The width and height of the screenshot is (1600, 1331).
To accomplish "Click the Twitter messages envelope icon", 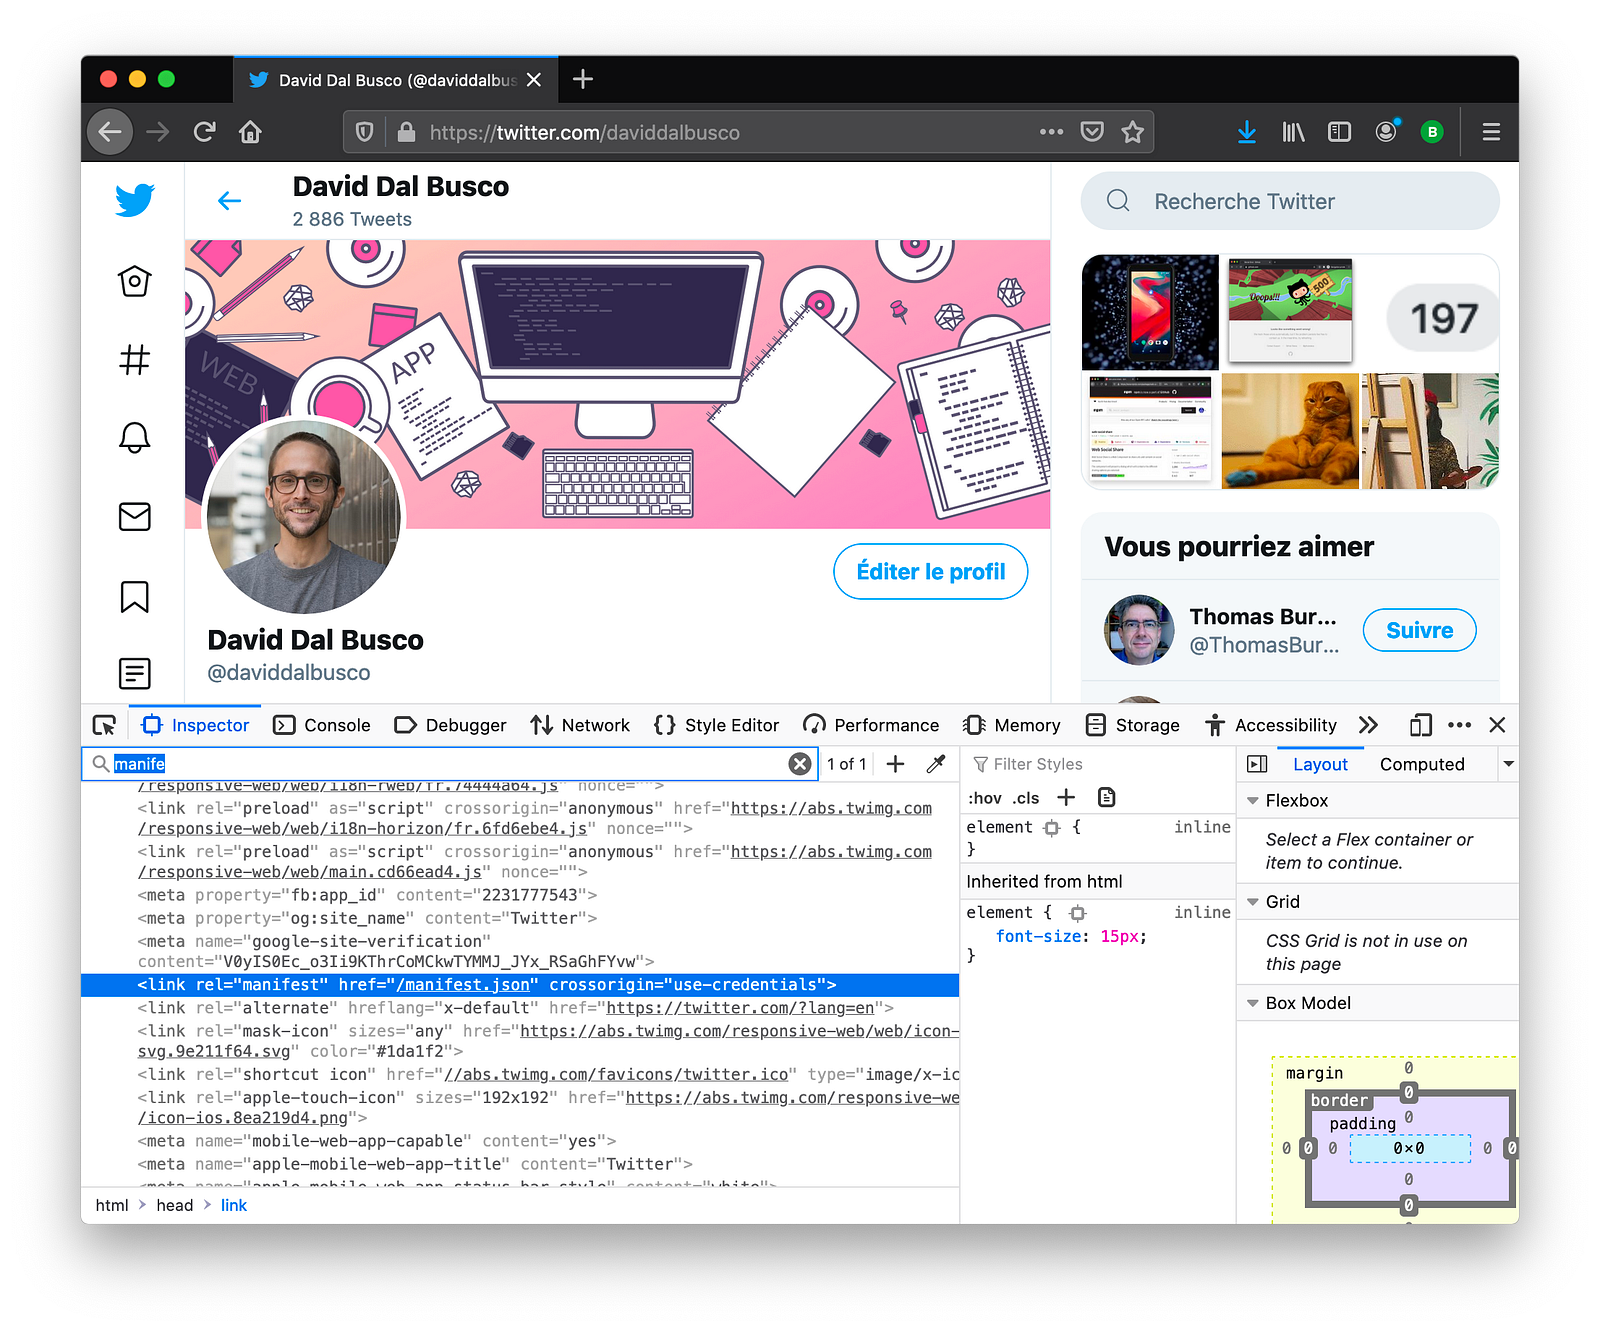I will point(134,516).
